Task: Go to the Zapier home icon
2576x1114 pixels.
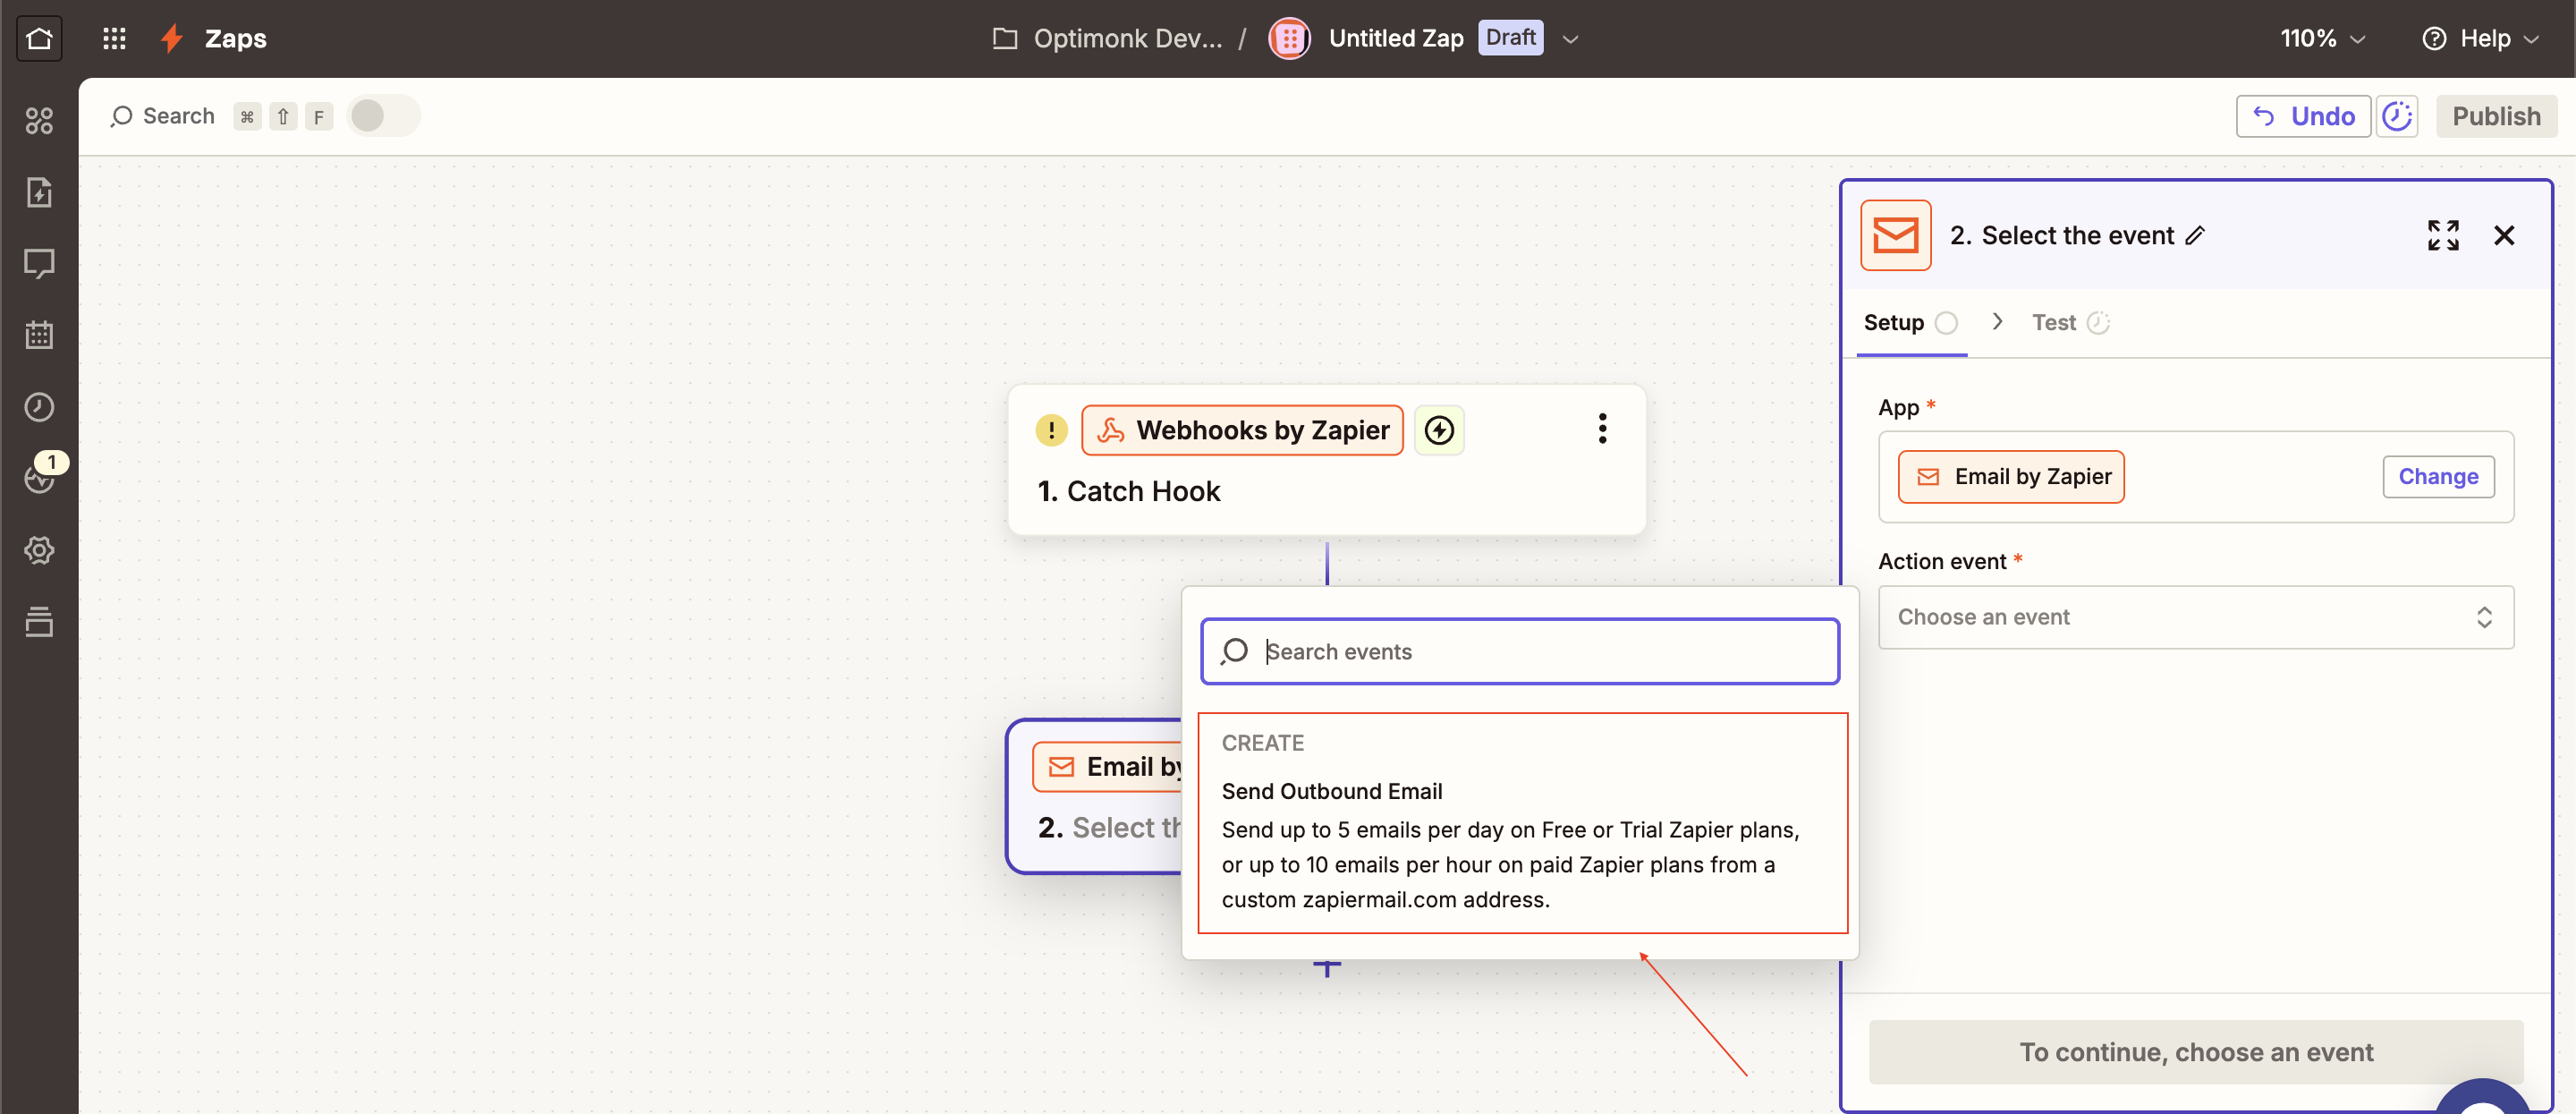Action: 39,38
